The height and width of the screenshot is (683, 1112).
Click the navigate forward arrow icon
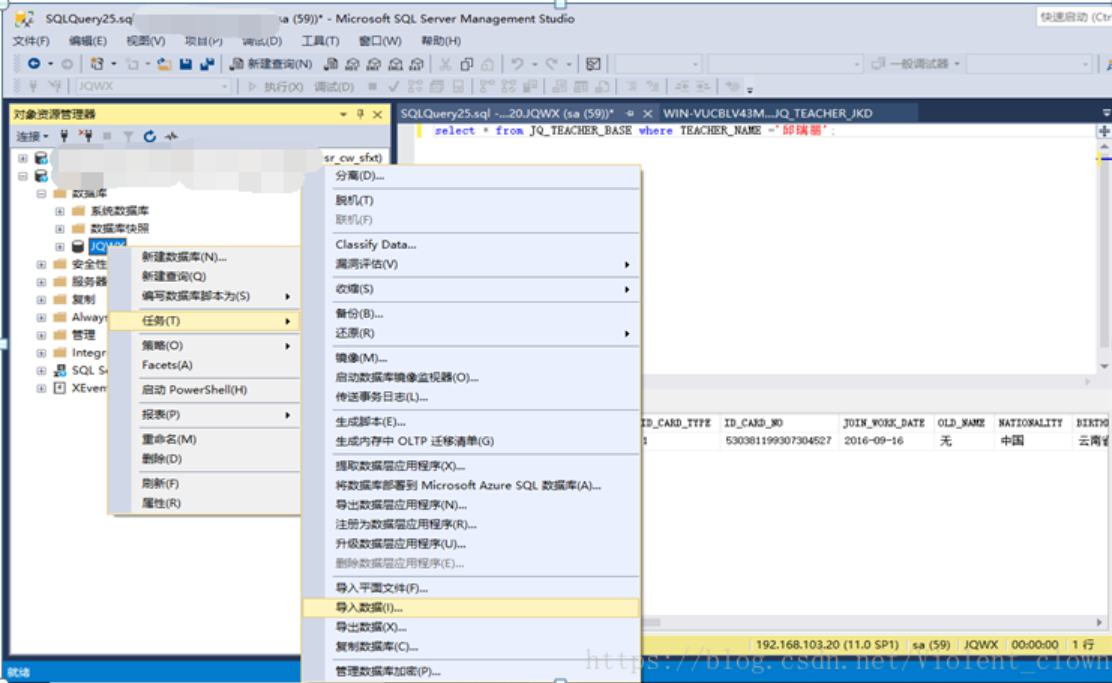(x=67, y=64)
